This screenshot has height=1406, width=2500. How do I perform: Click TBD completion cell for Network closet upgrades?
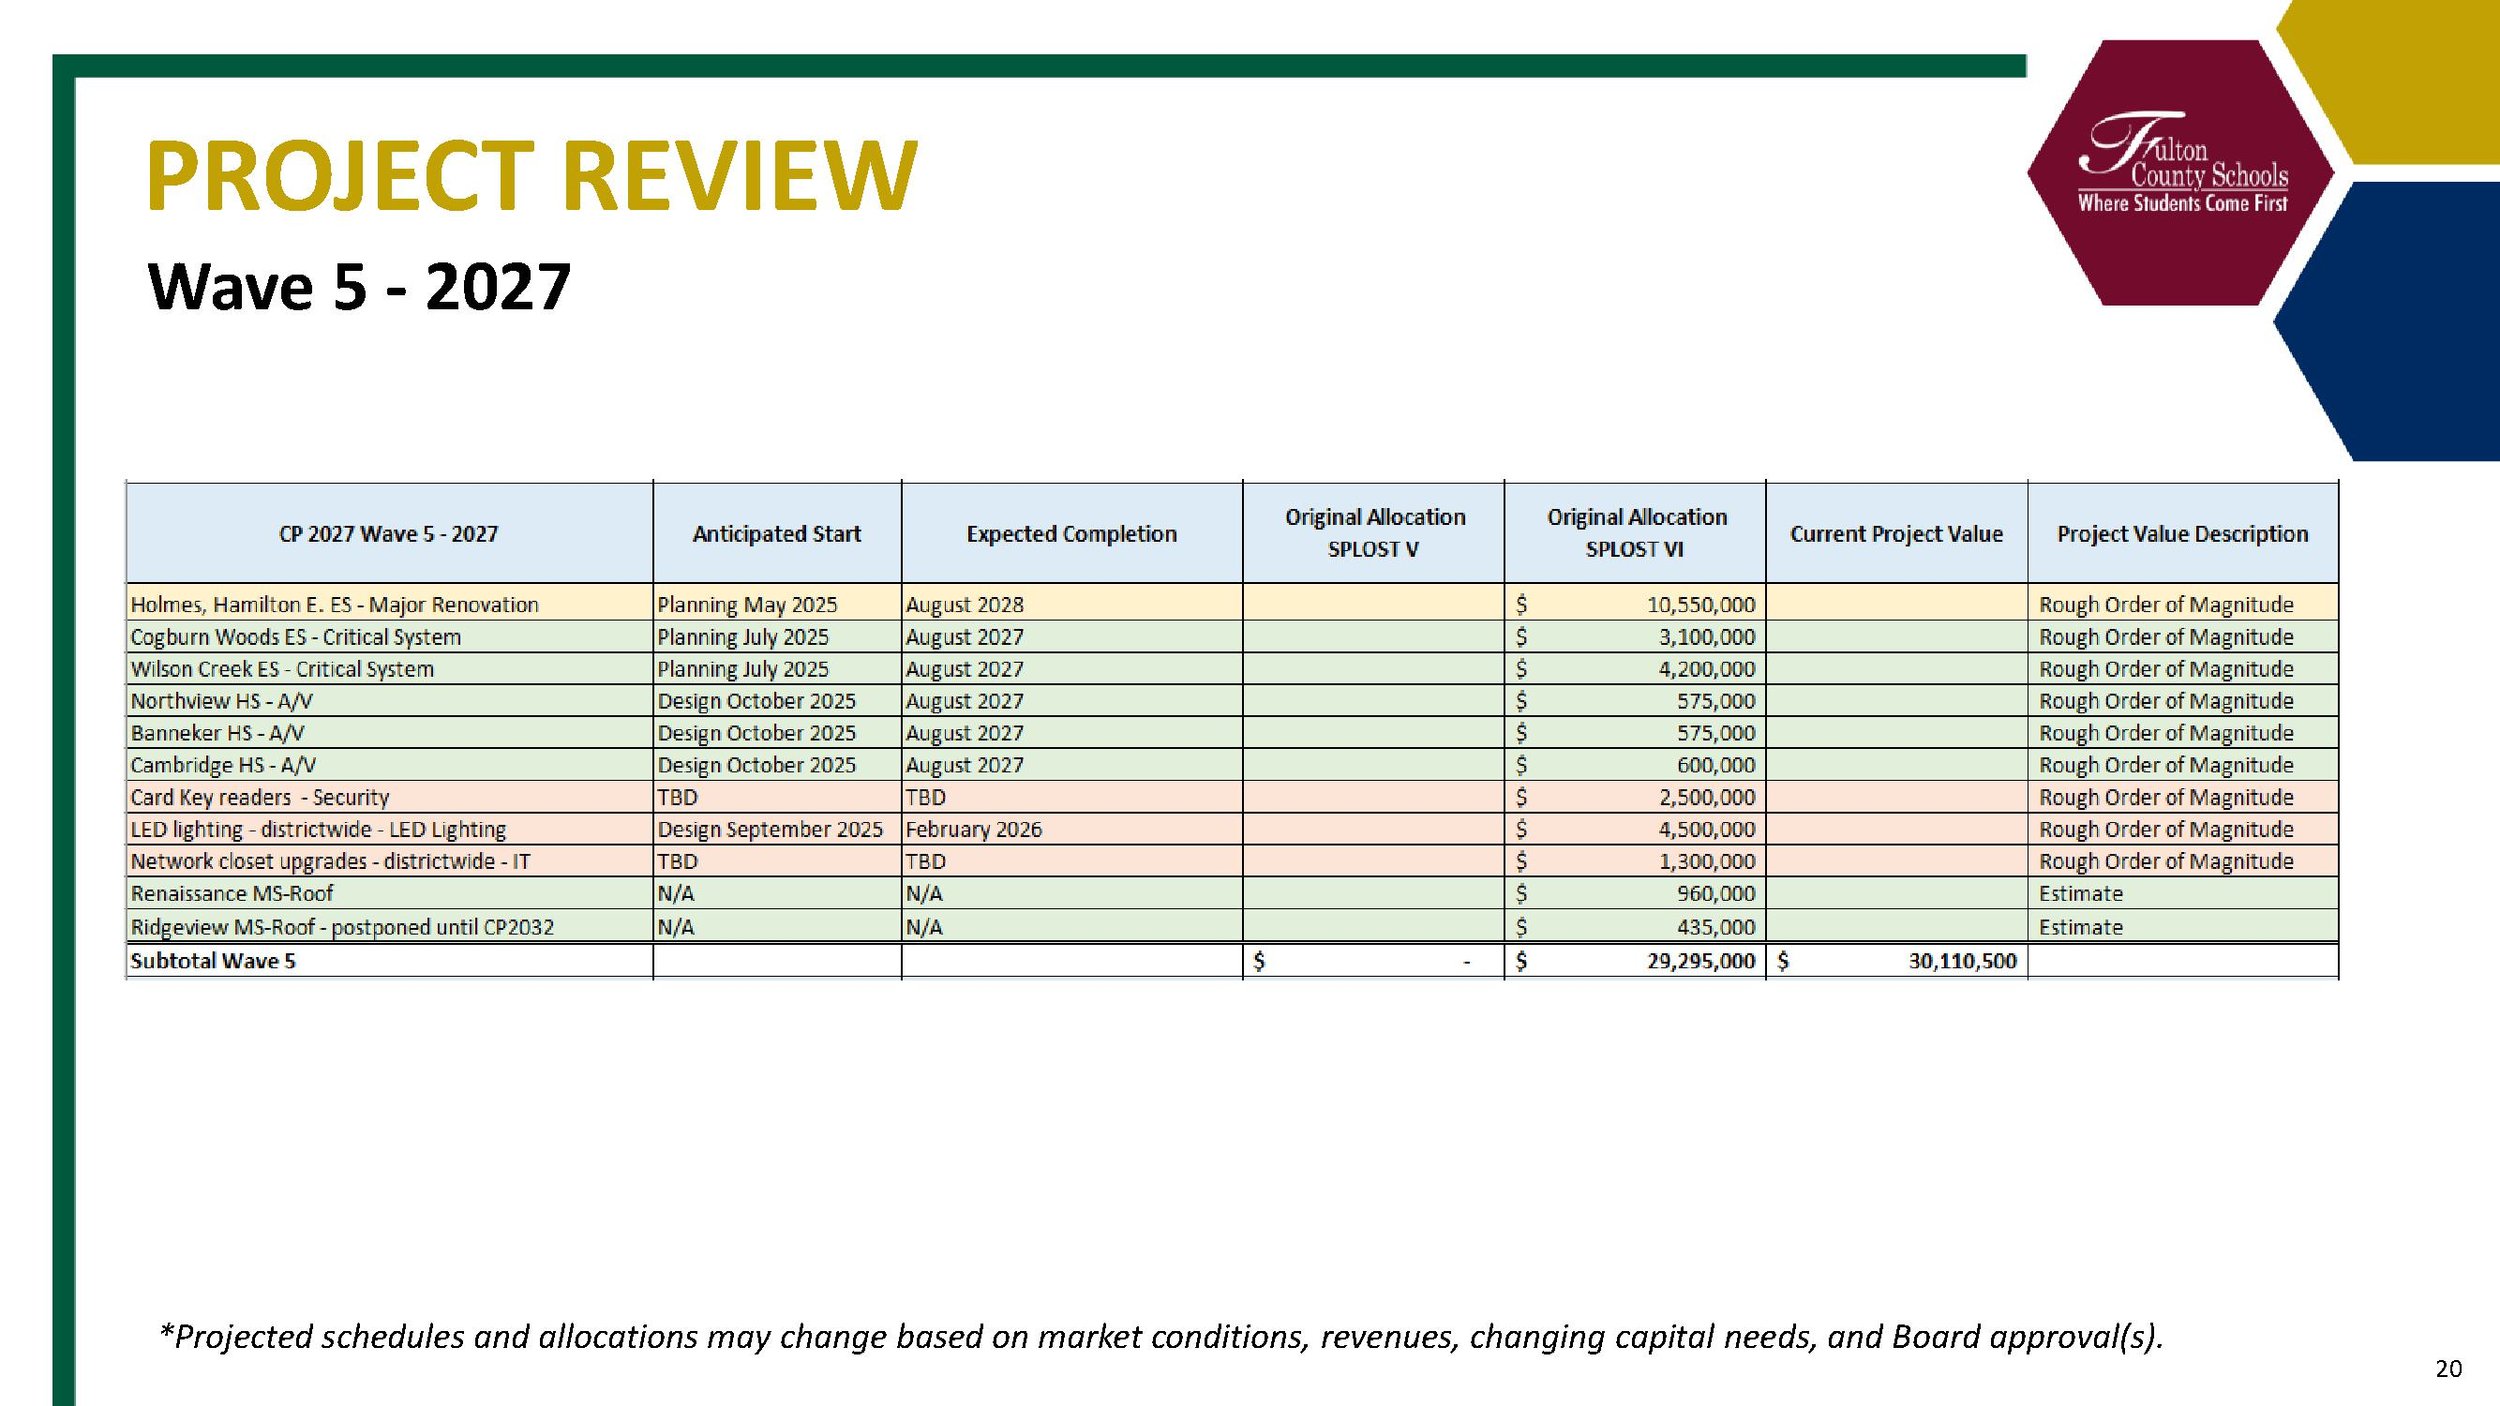click(1072, 861)
